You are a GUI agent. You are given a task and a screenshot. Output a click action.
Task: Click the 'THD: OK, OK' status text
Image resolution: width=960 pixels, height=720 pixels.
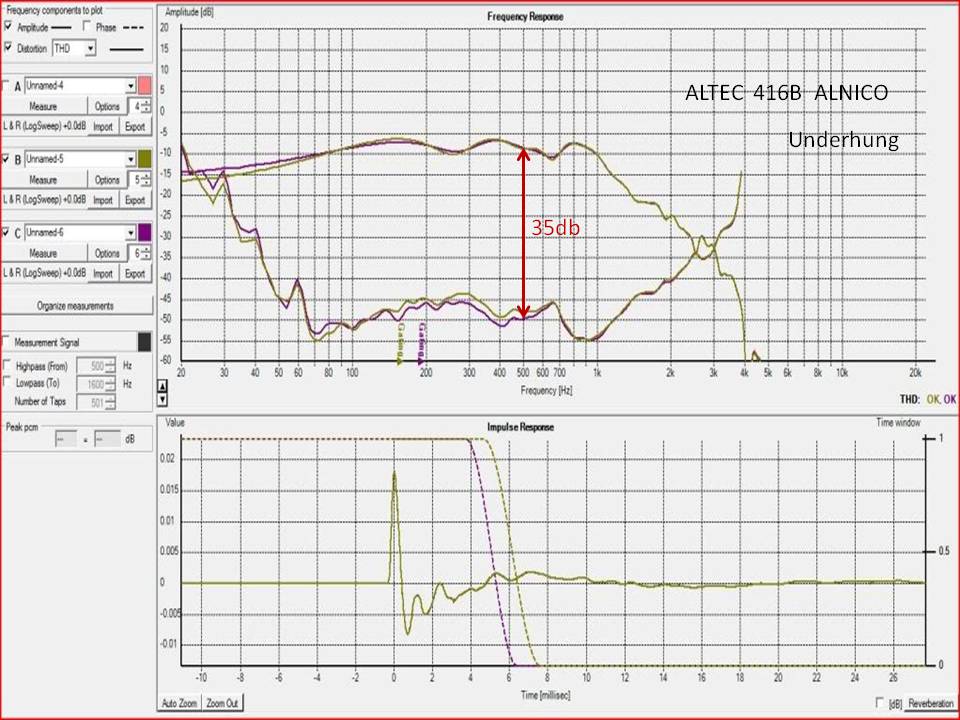coord(928,399)
